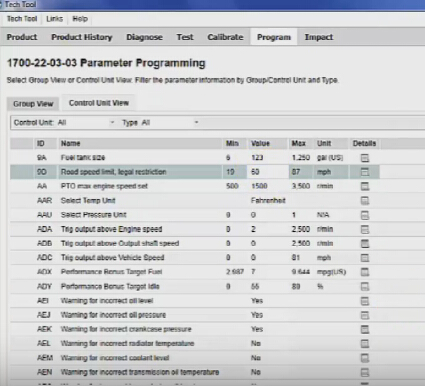Select Warning for incorrect radiator temperature row
Image resolution: width=425 pixels, height=386 pixels.
(x=195, y=344)
